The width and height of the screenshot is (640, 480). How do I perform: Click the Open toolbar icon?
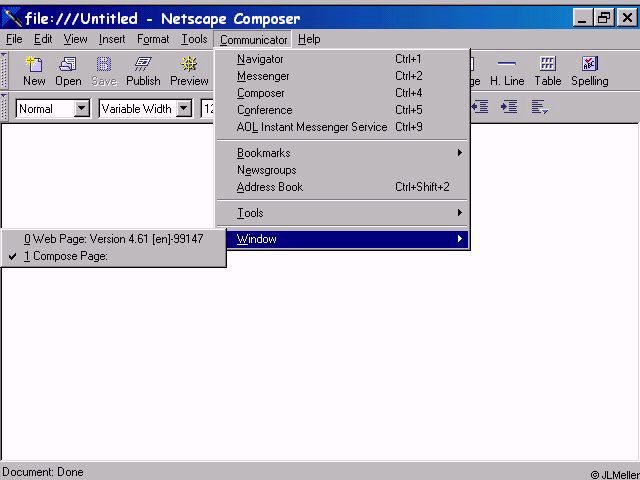[68, 71]
